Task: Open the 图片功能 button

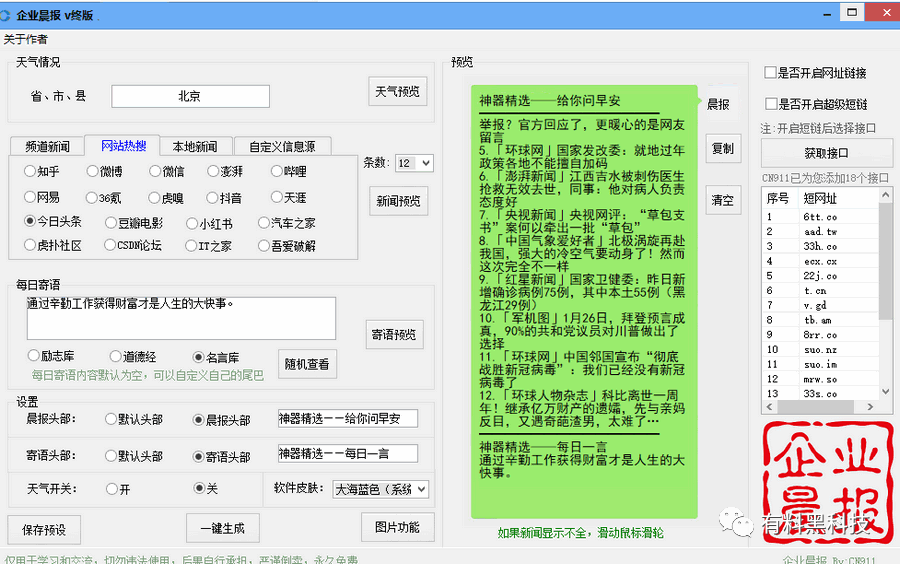Action: coord(397,527)
